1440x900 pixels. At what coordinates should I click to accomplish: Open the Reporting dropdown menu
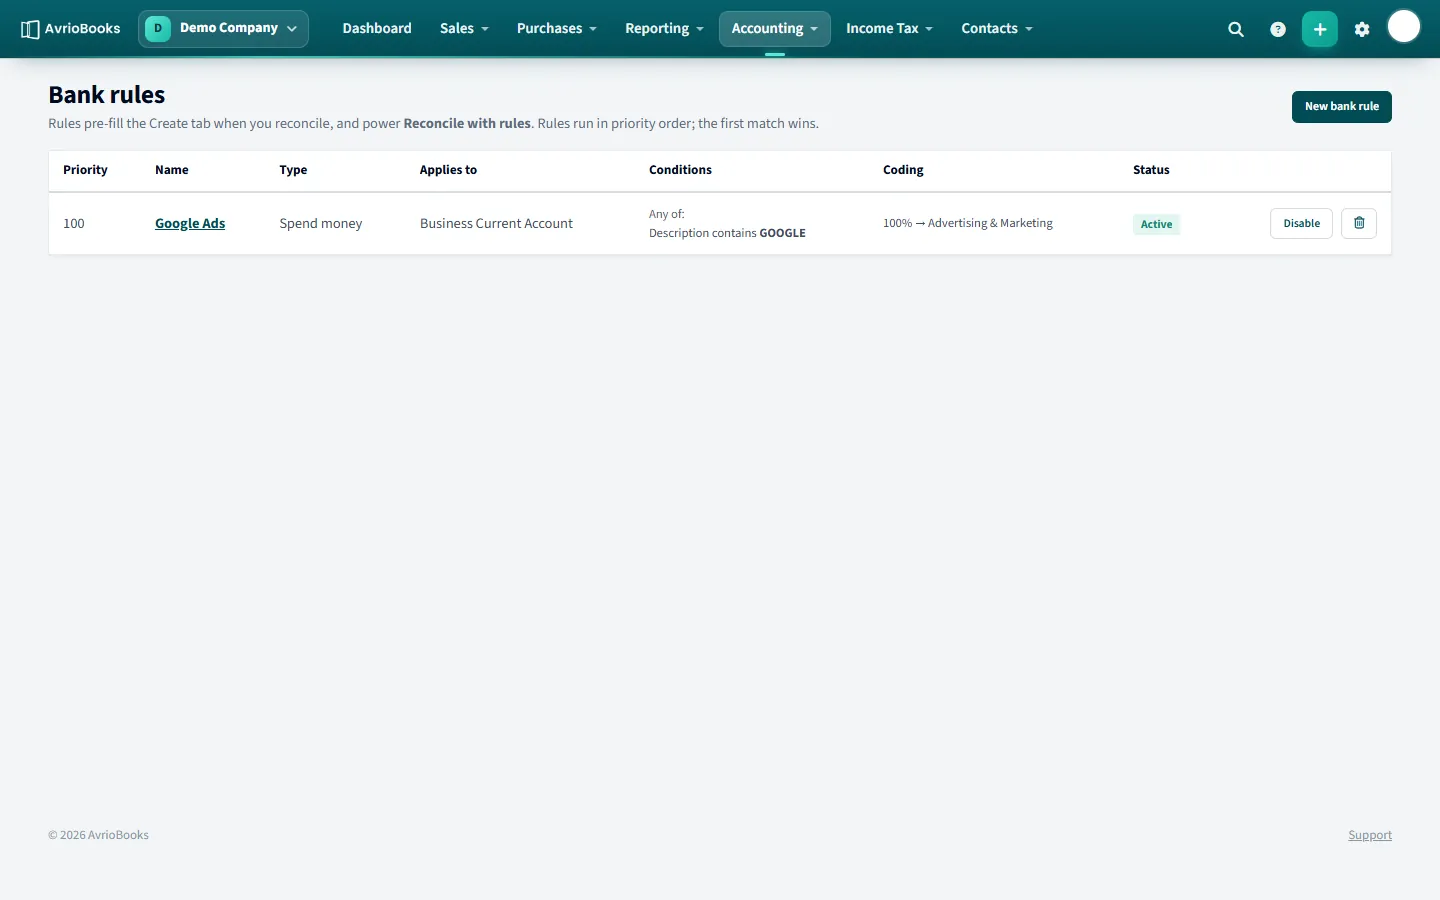[664, 28]
